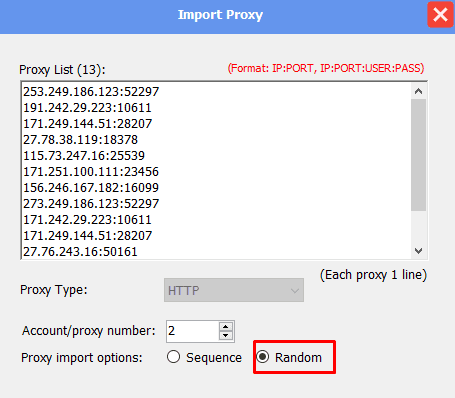
Task: Select the Random import option
Action: pos(289,357)
